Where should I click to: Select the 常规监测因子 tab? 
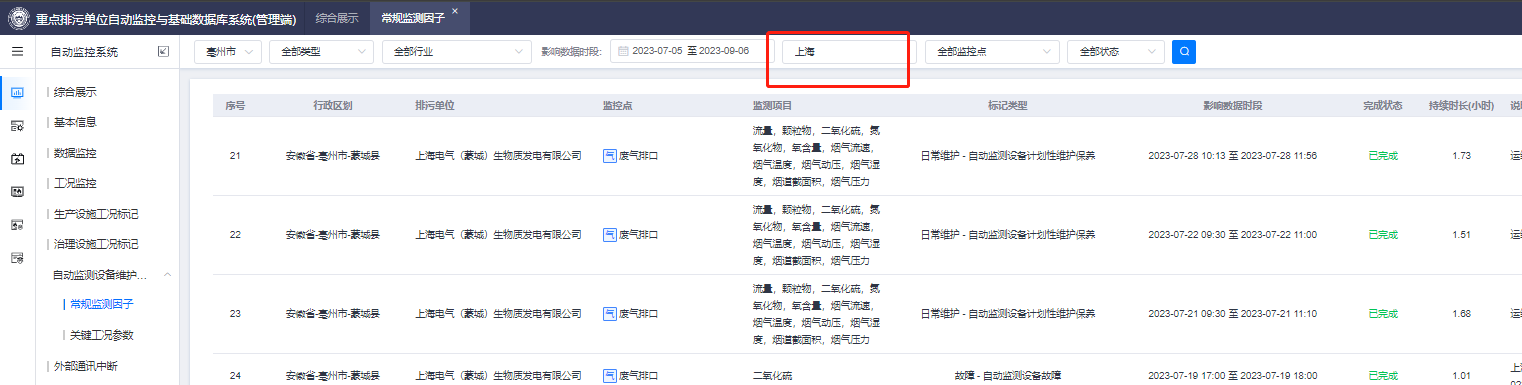click(x=412, y=18)
